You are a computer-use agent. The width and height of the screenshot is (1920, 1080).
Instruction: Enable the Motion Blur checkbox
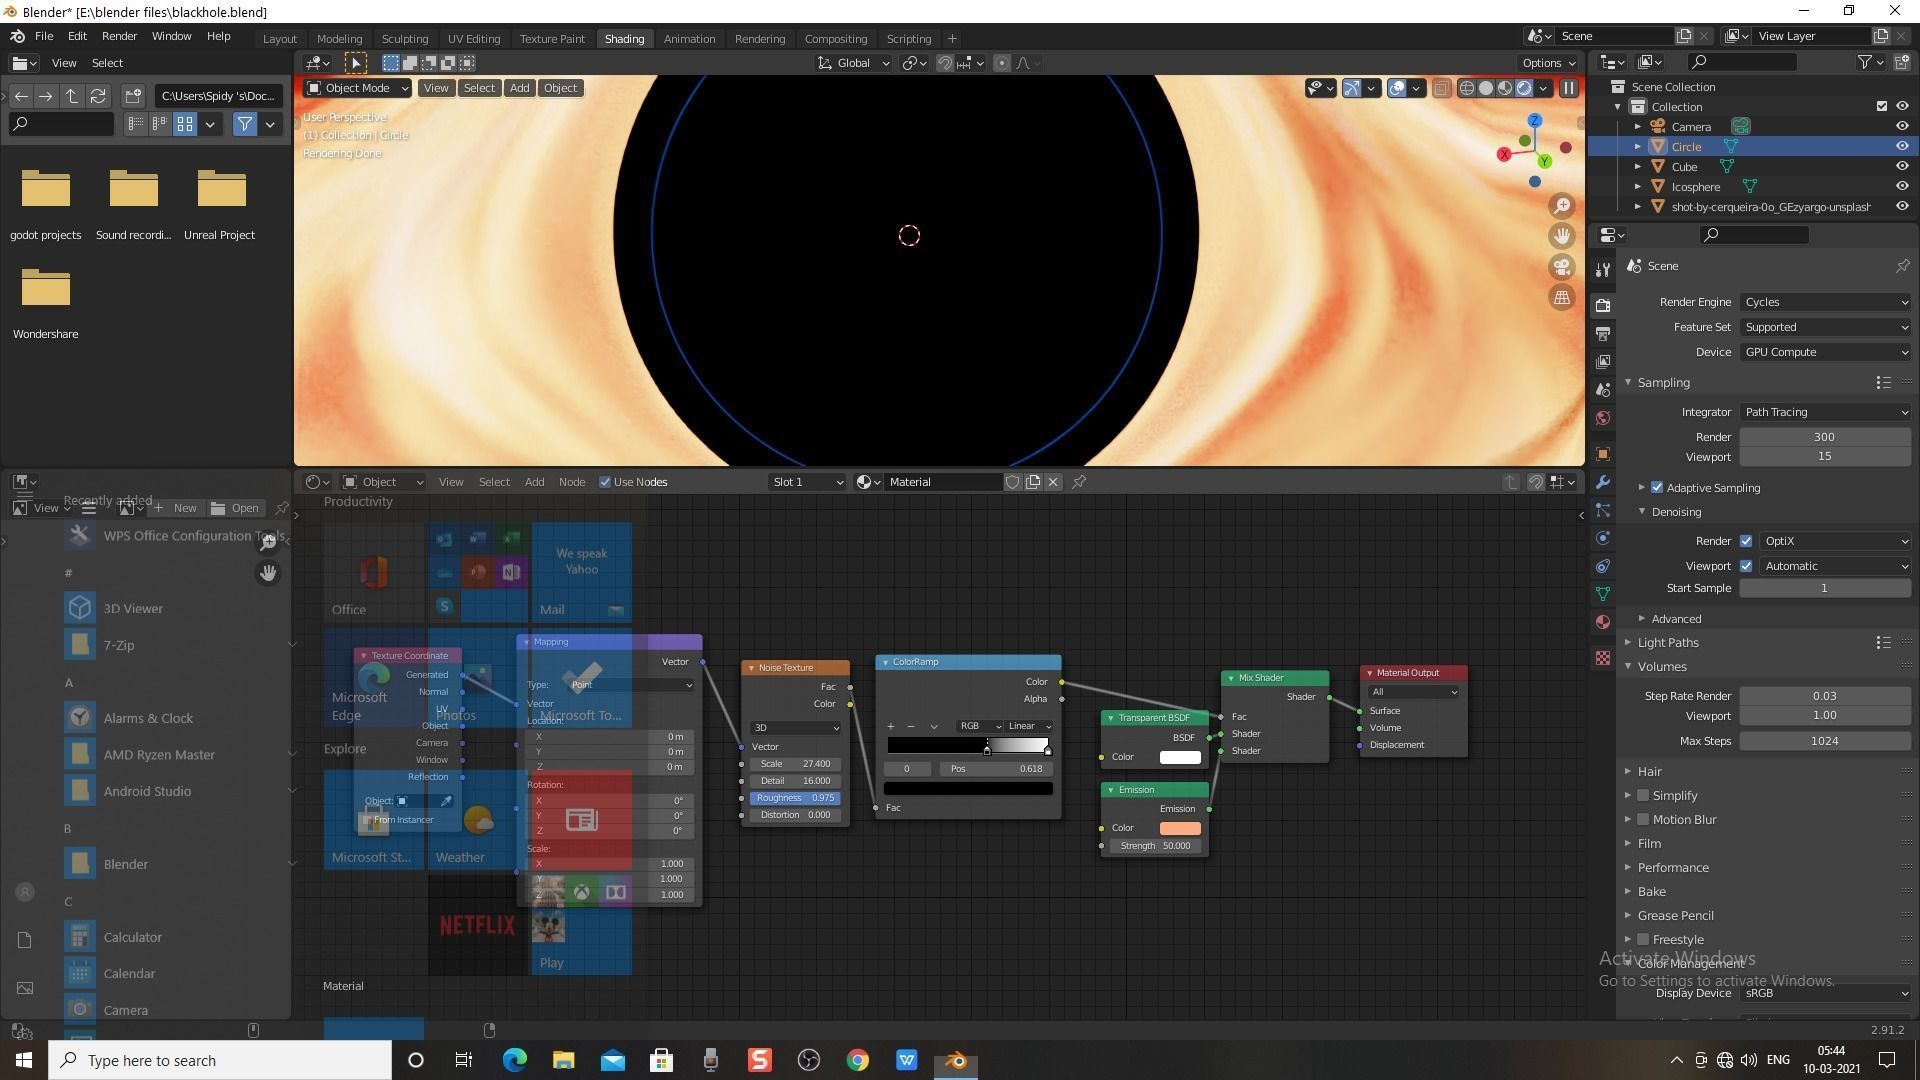click(x=1643, y=820)
